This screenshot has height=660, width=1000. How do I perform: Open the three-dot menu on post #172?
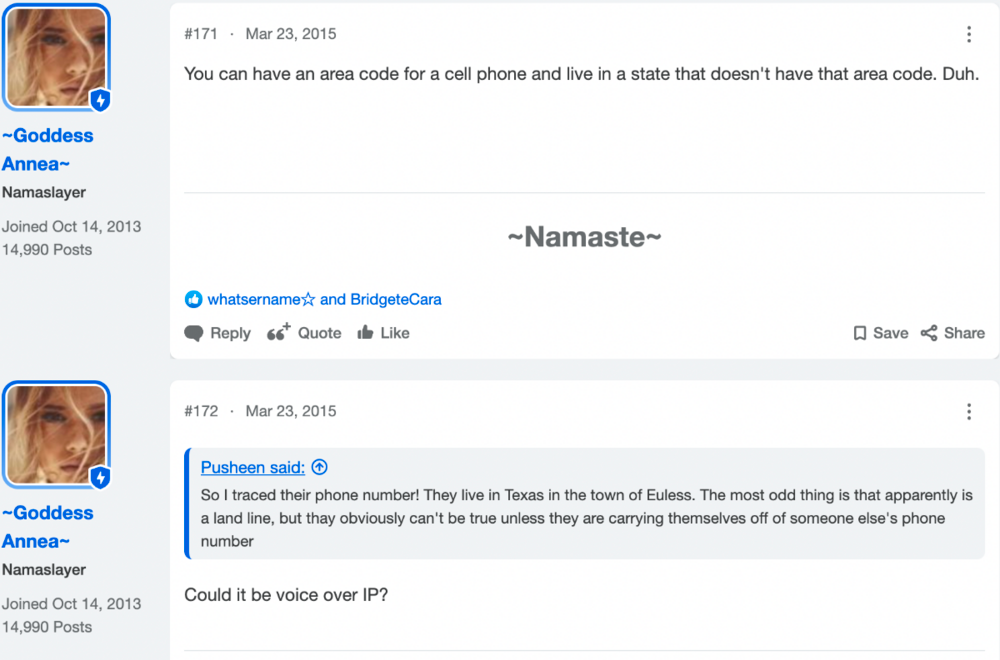pos(969,412)
